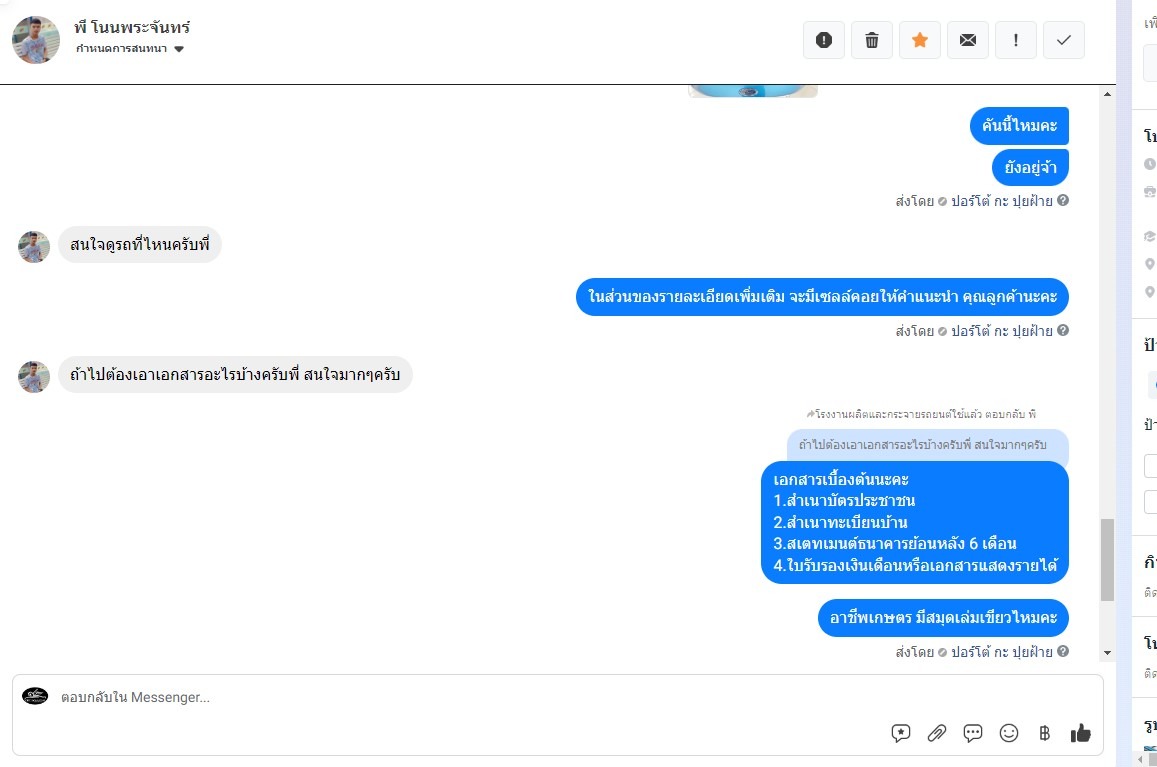Flag conversation with the plain exclamation icon

tap(1015, 40)
